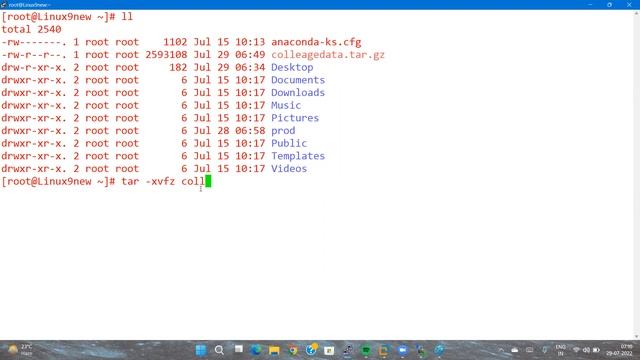Screen dimensions: 640x360
Task: Click the green app icon on the taskbar
Action: 366,350
